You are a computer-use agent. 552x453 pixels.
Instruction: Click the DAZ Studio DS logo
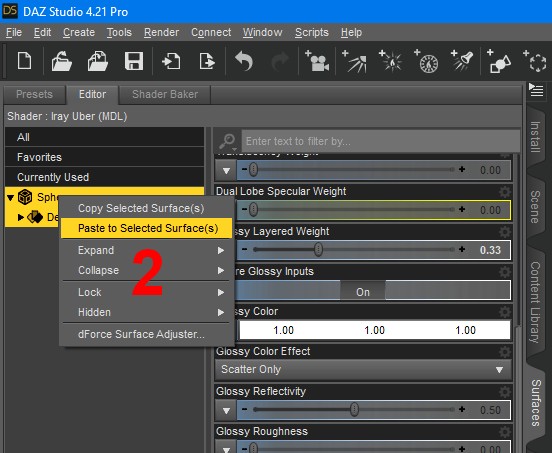(x=10, y=11)
